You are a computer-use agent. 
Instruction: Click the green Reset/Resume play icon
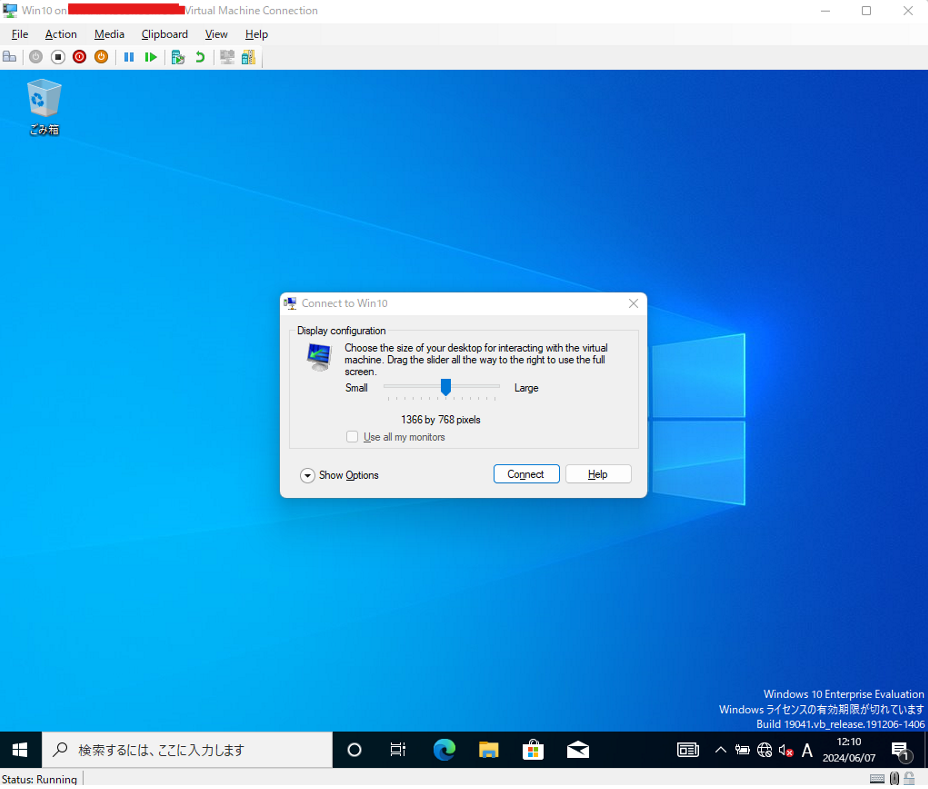coord(150,57)
